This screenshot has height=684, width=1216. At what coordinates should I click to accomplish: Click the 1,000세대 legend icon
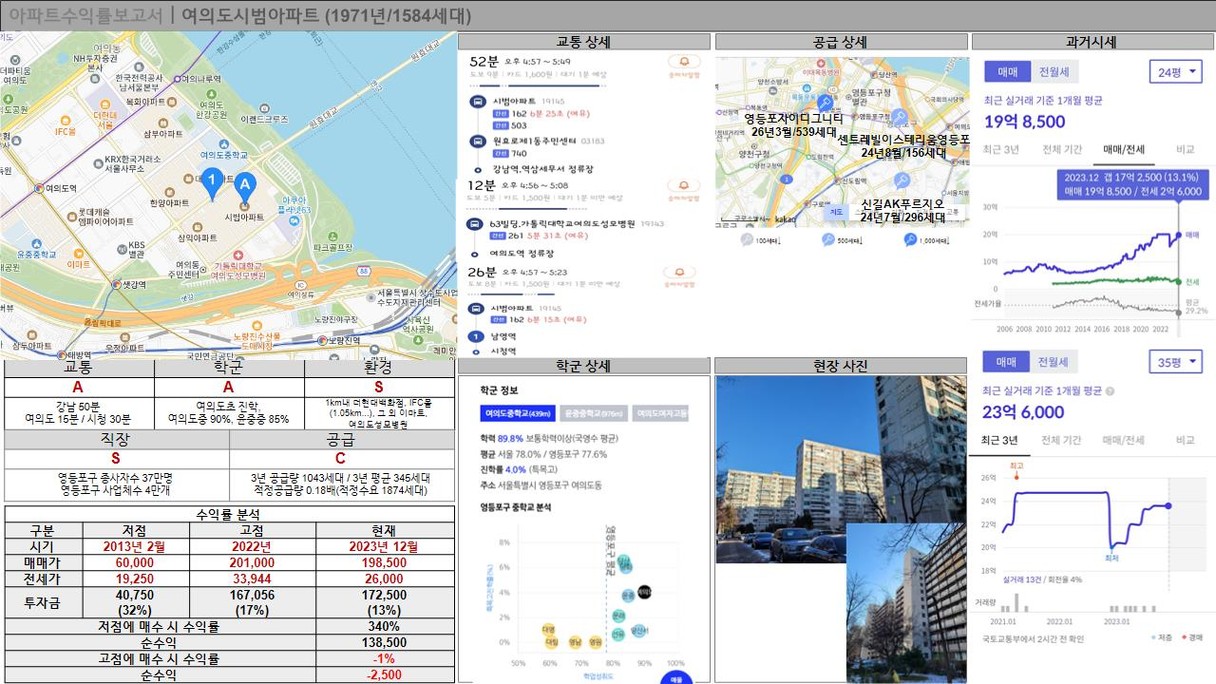pyautogui.click(x=910, y=240)
